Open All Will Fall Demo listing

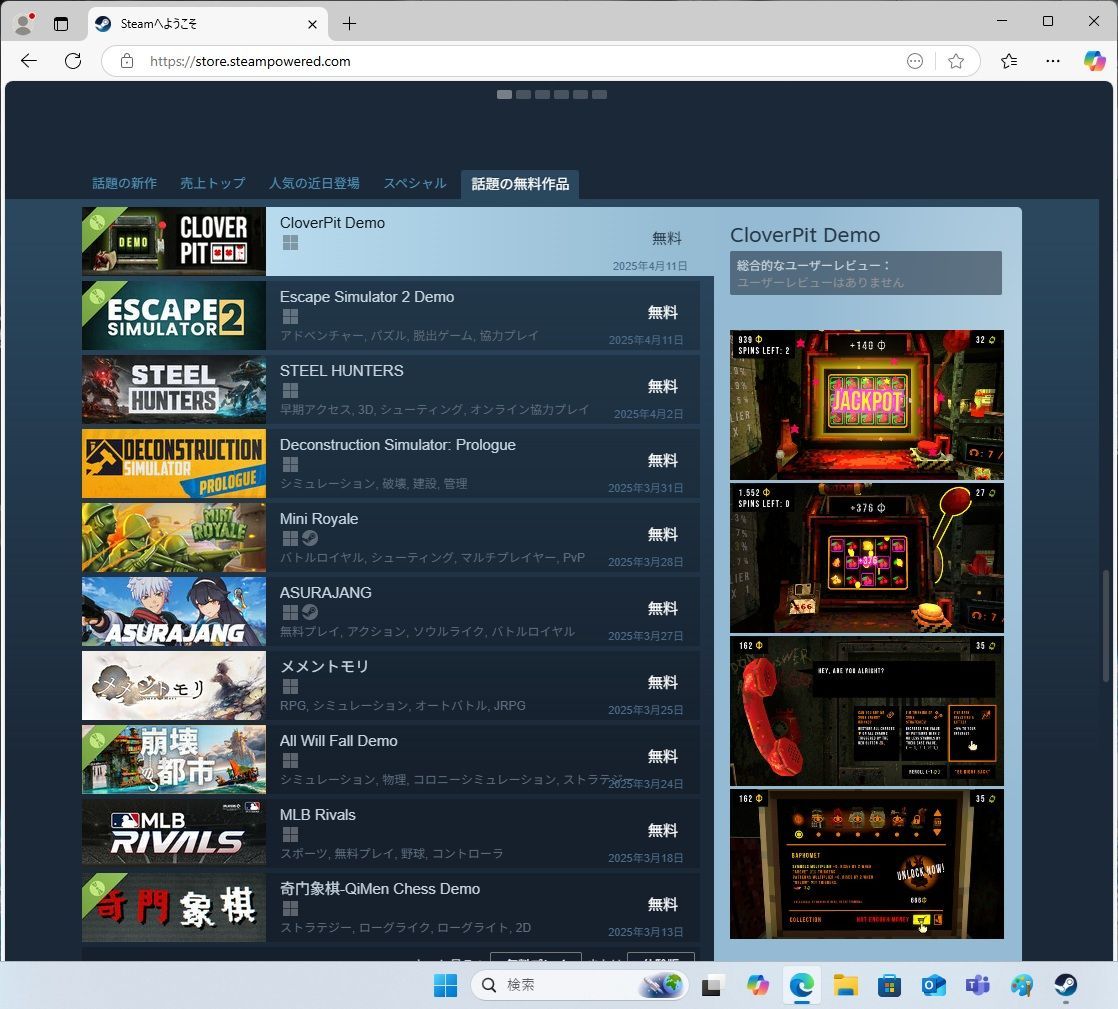(391, 759)
